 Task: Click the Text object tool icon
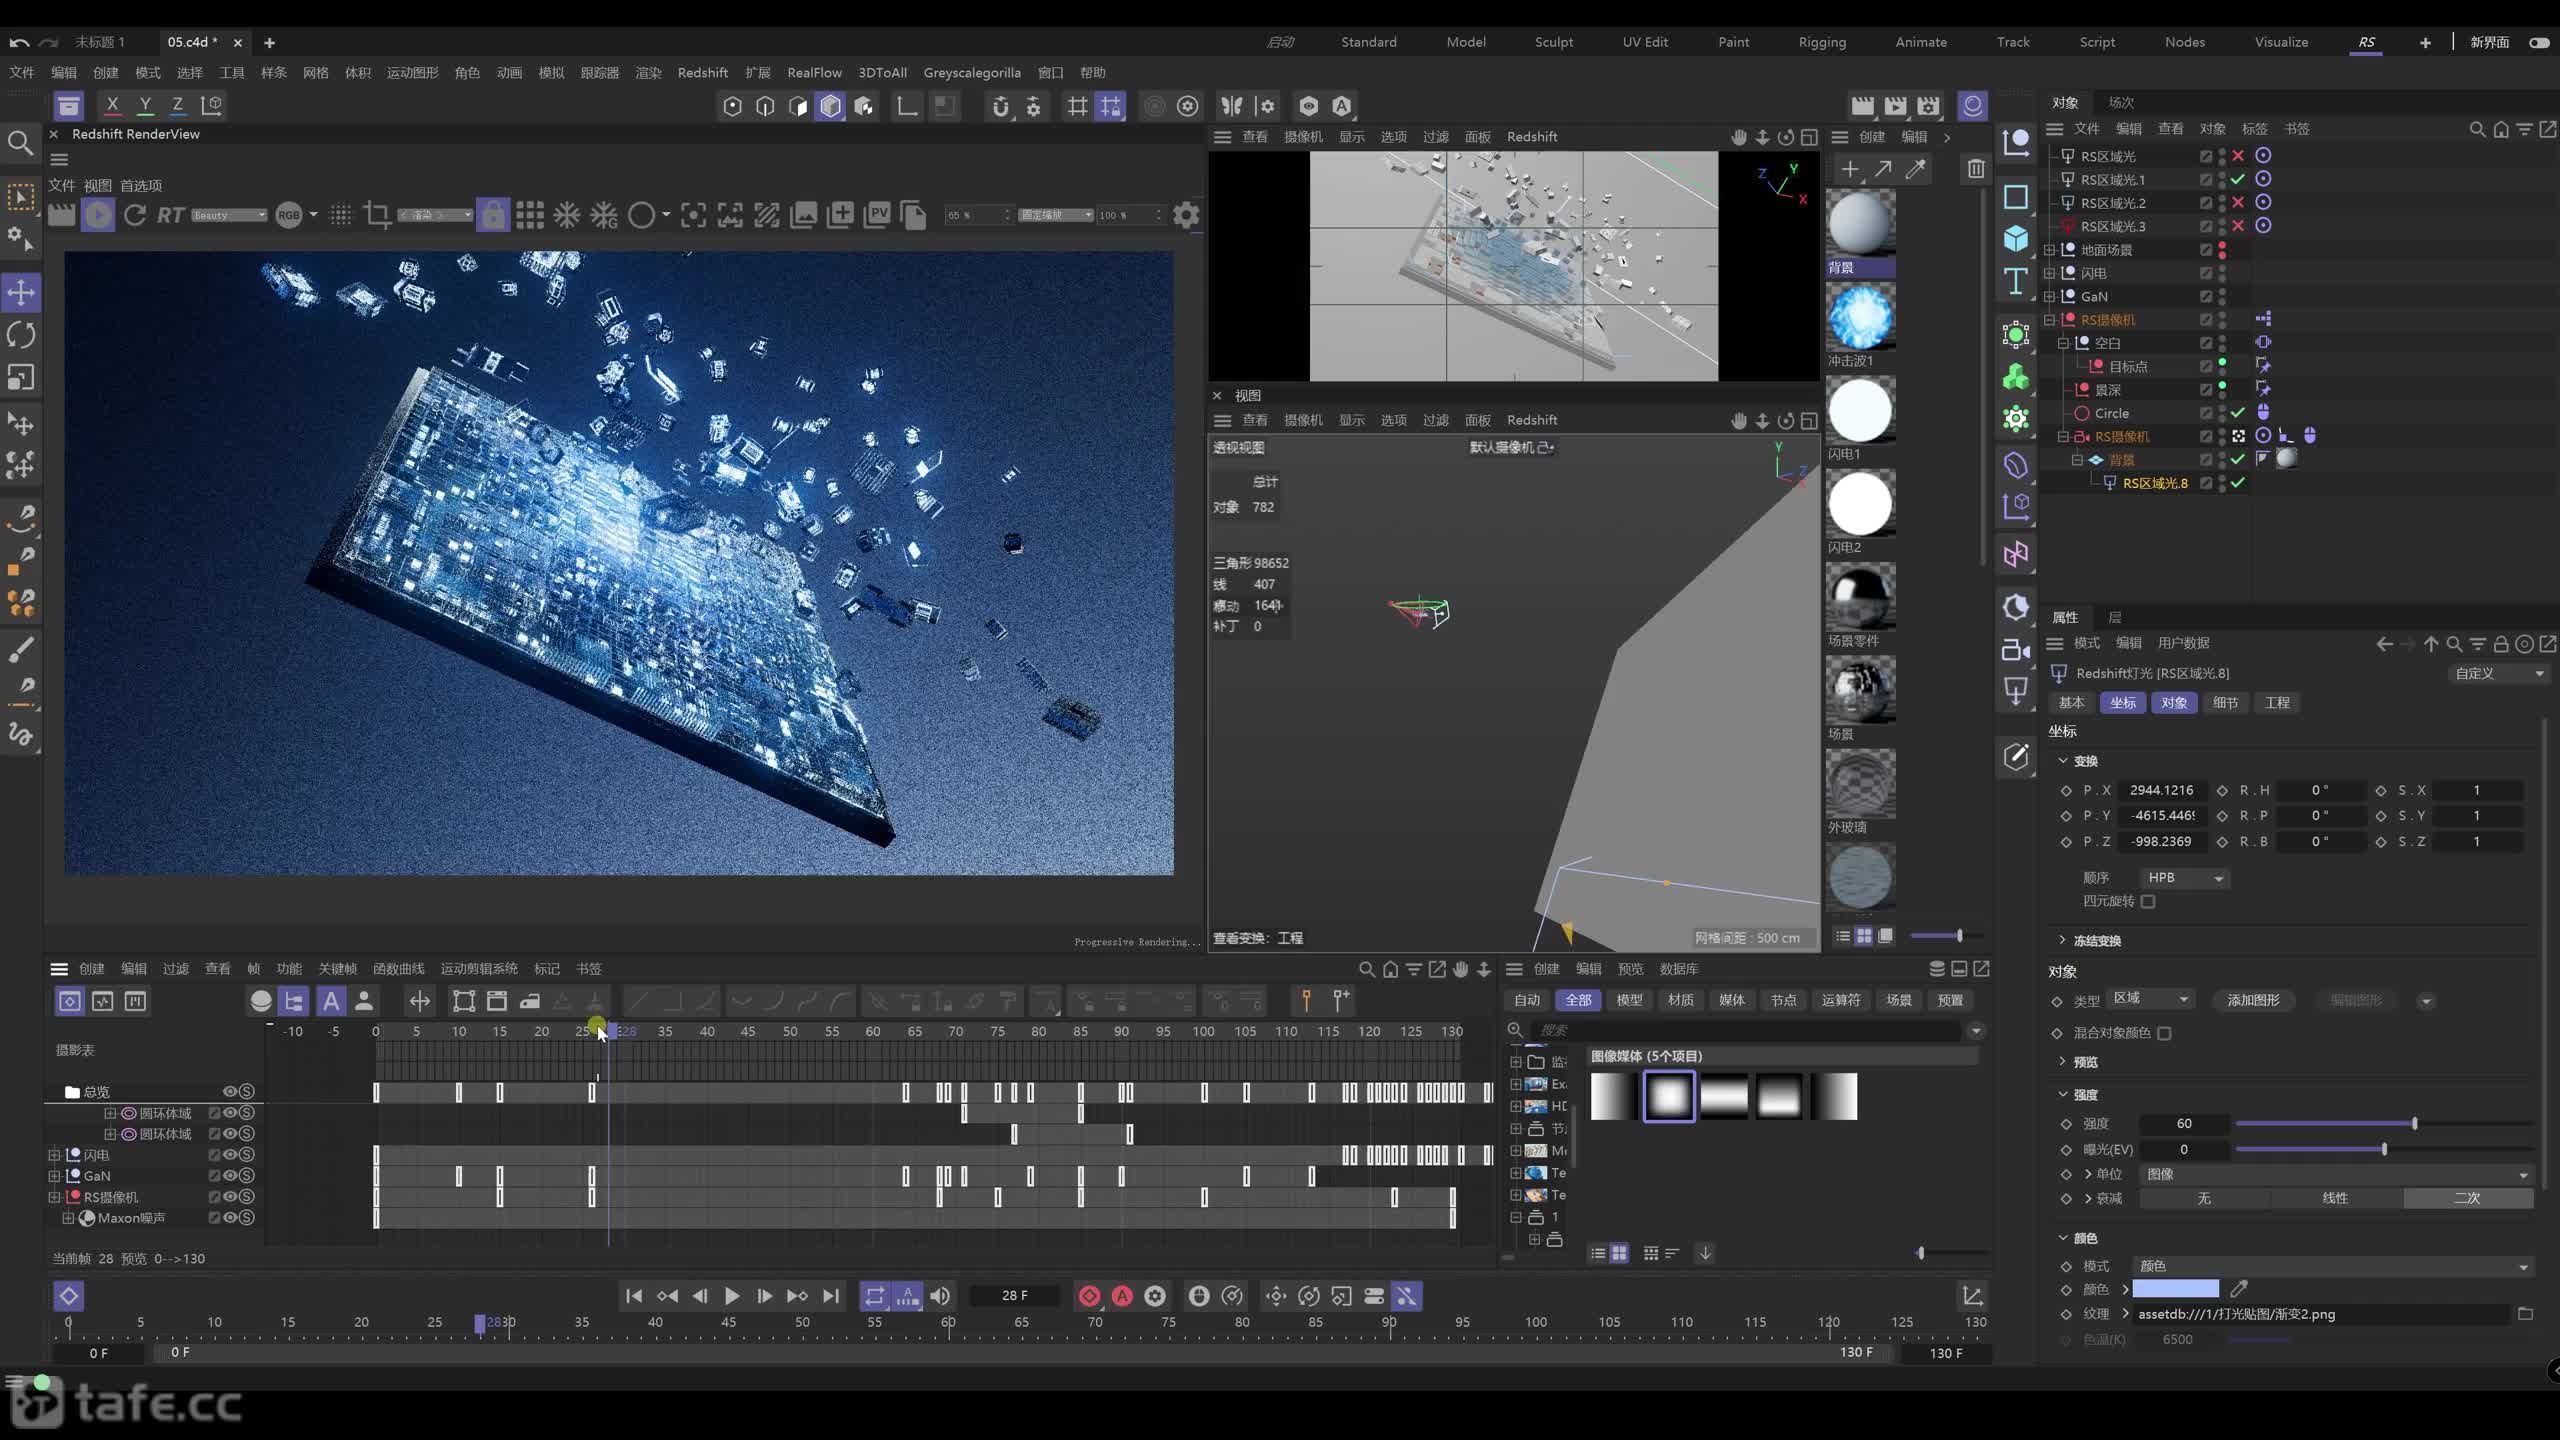pos(2015,282)
